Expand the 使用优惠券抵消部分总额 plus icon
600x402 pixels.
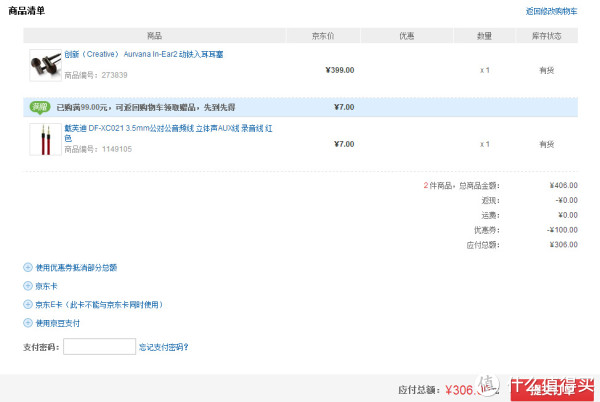[x=28, y=267]
